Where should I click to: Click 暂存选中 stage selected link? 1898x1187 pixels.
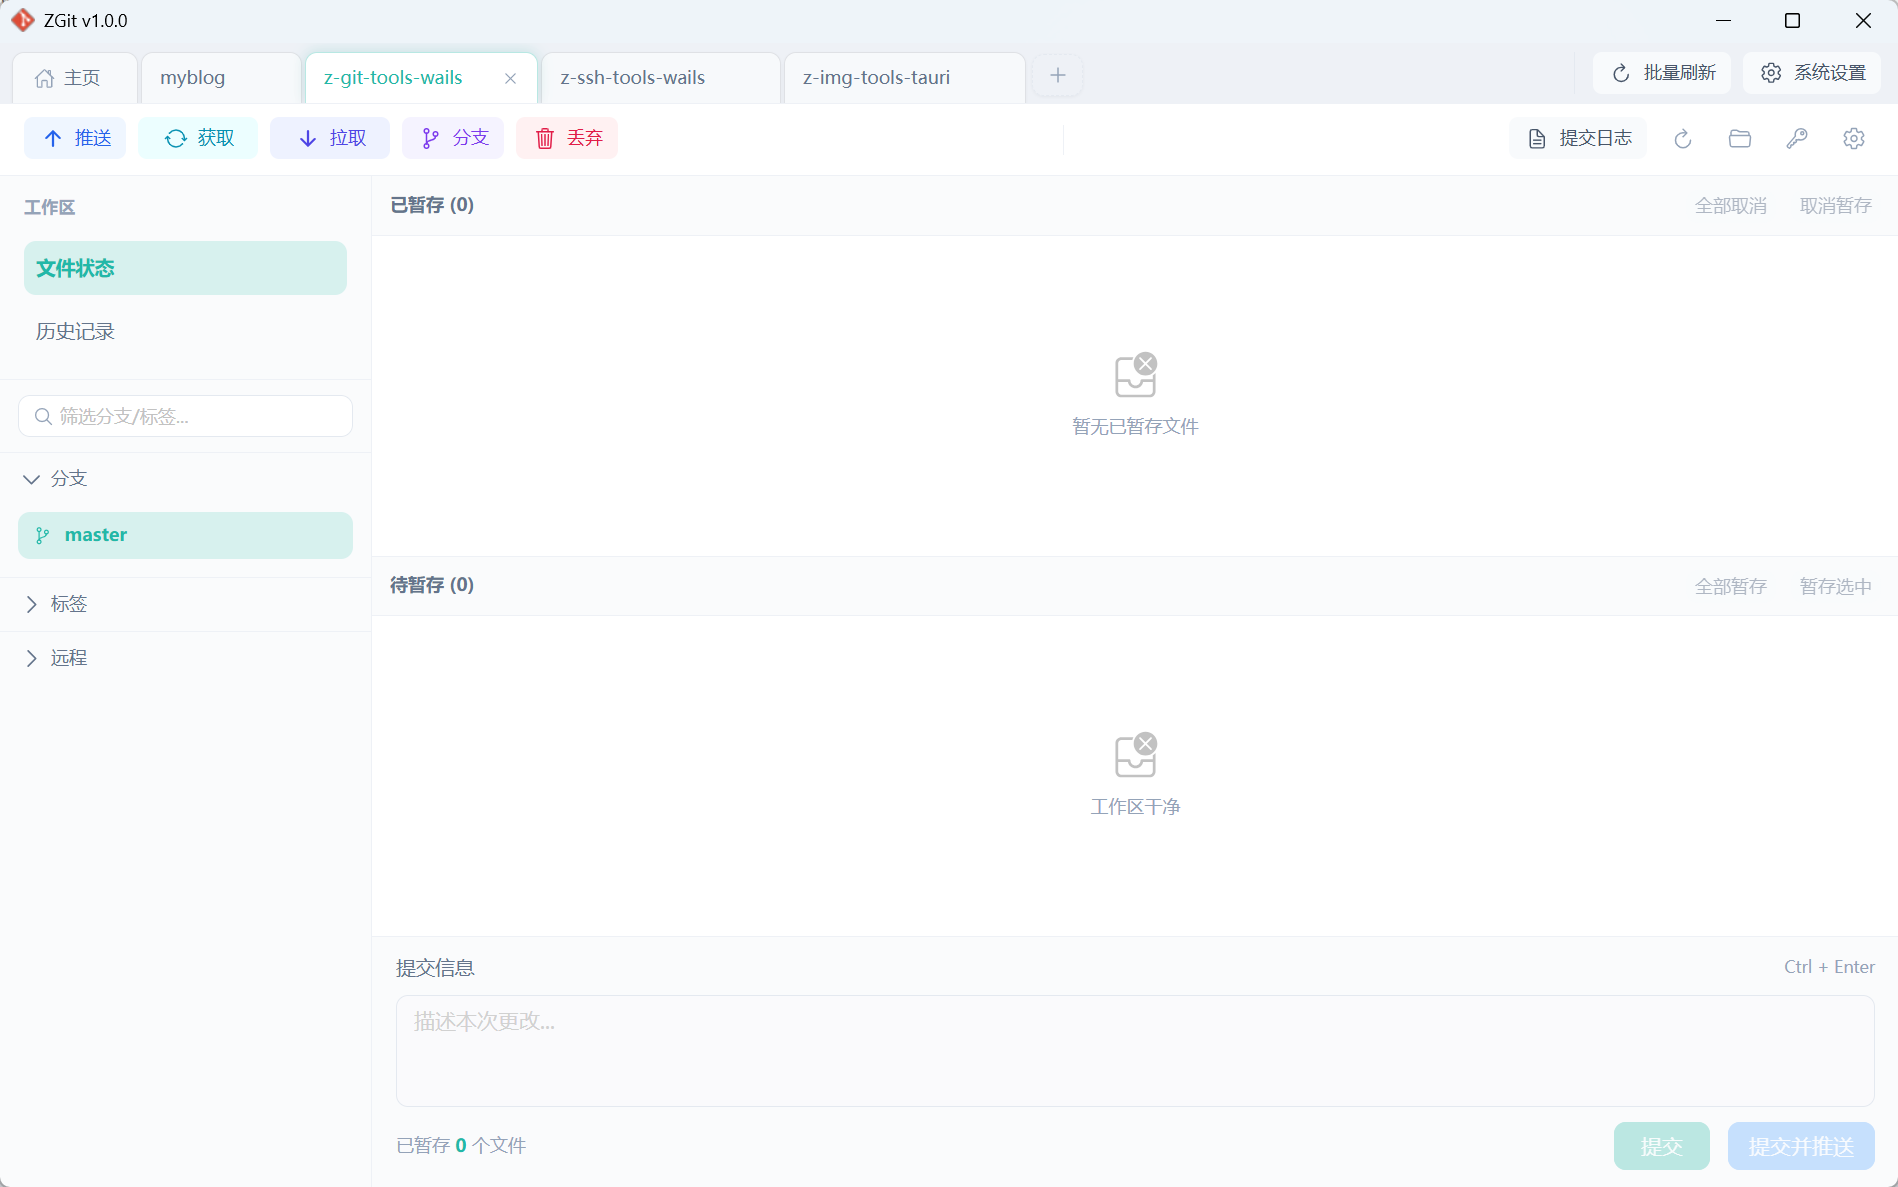pyautogui.click(x=1836, y=587)
